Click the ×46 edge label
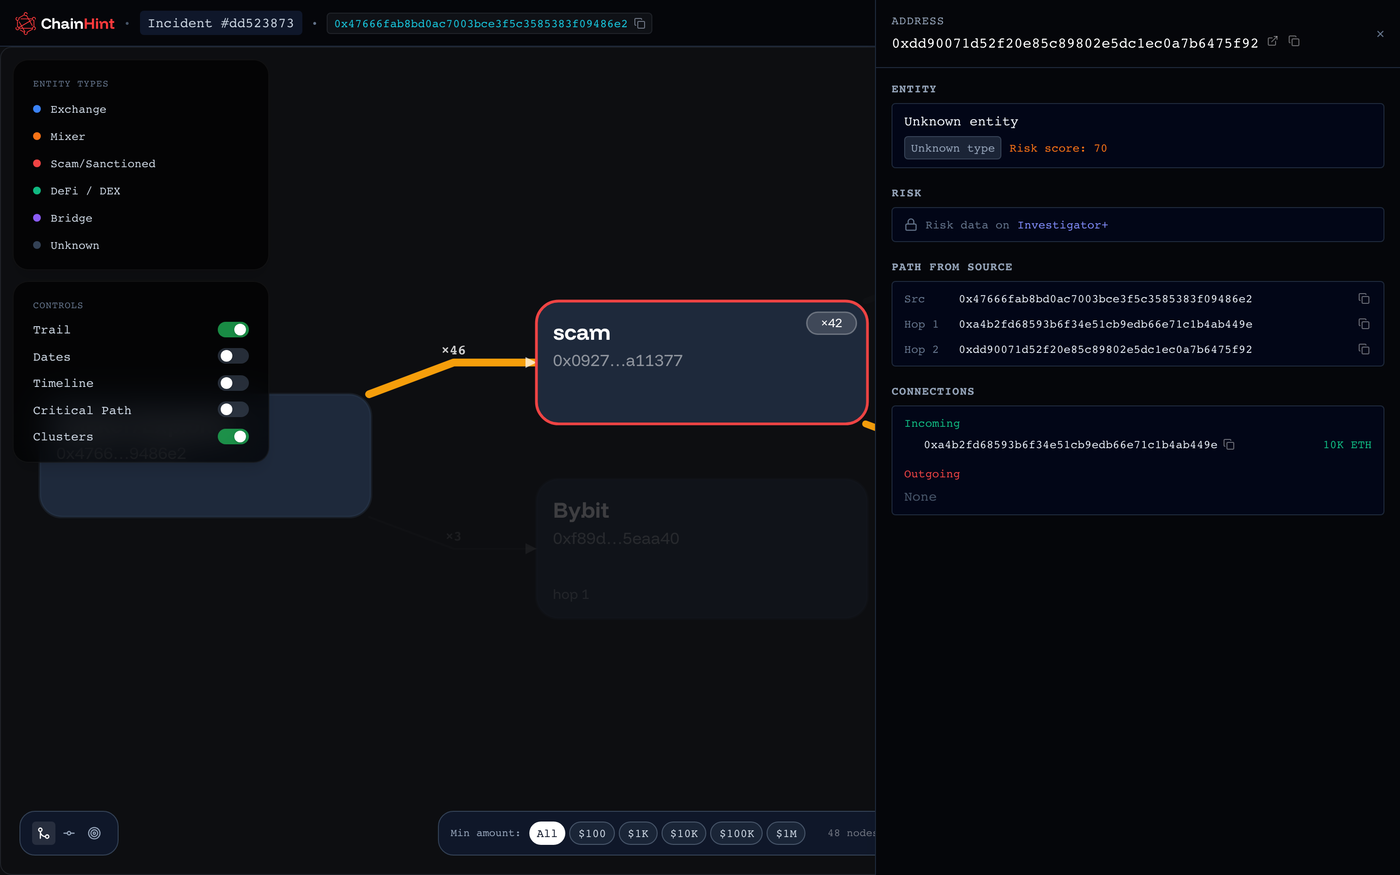 coord(453,350)
